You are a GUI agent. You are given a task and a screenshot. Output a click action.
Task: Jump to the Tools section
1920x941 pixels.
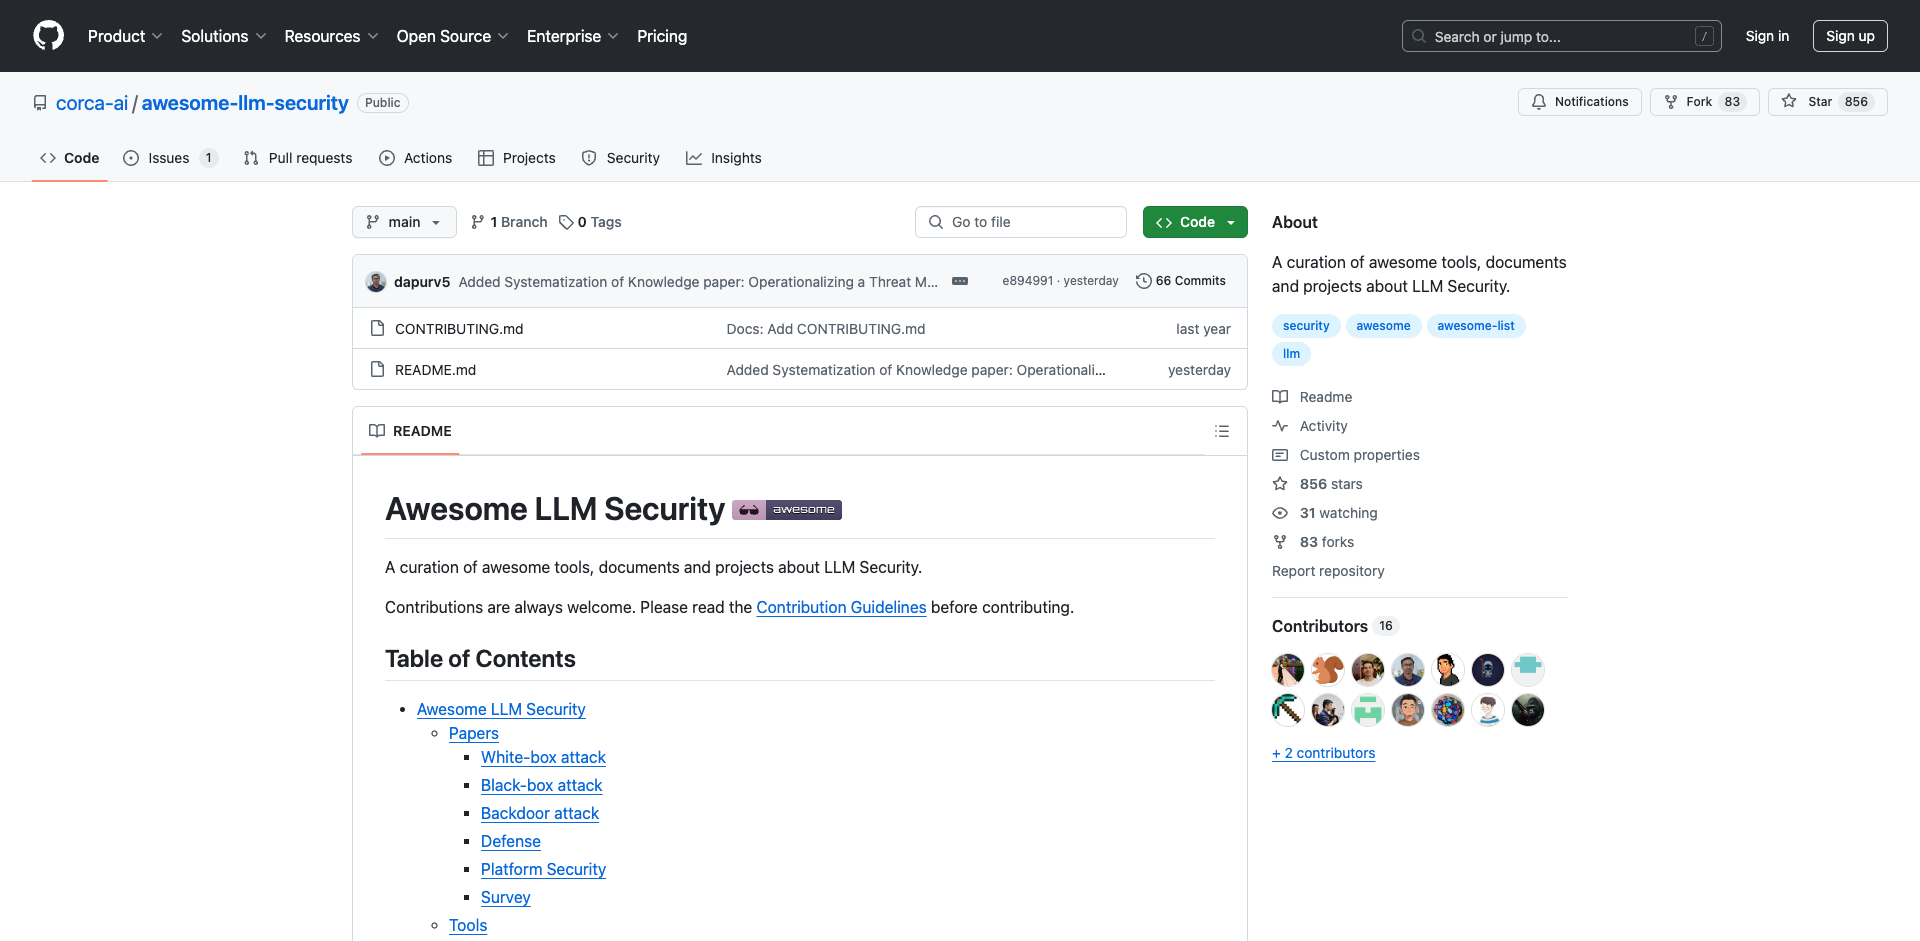click(468, 925)
